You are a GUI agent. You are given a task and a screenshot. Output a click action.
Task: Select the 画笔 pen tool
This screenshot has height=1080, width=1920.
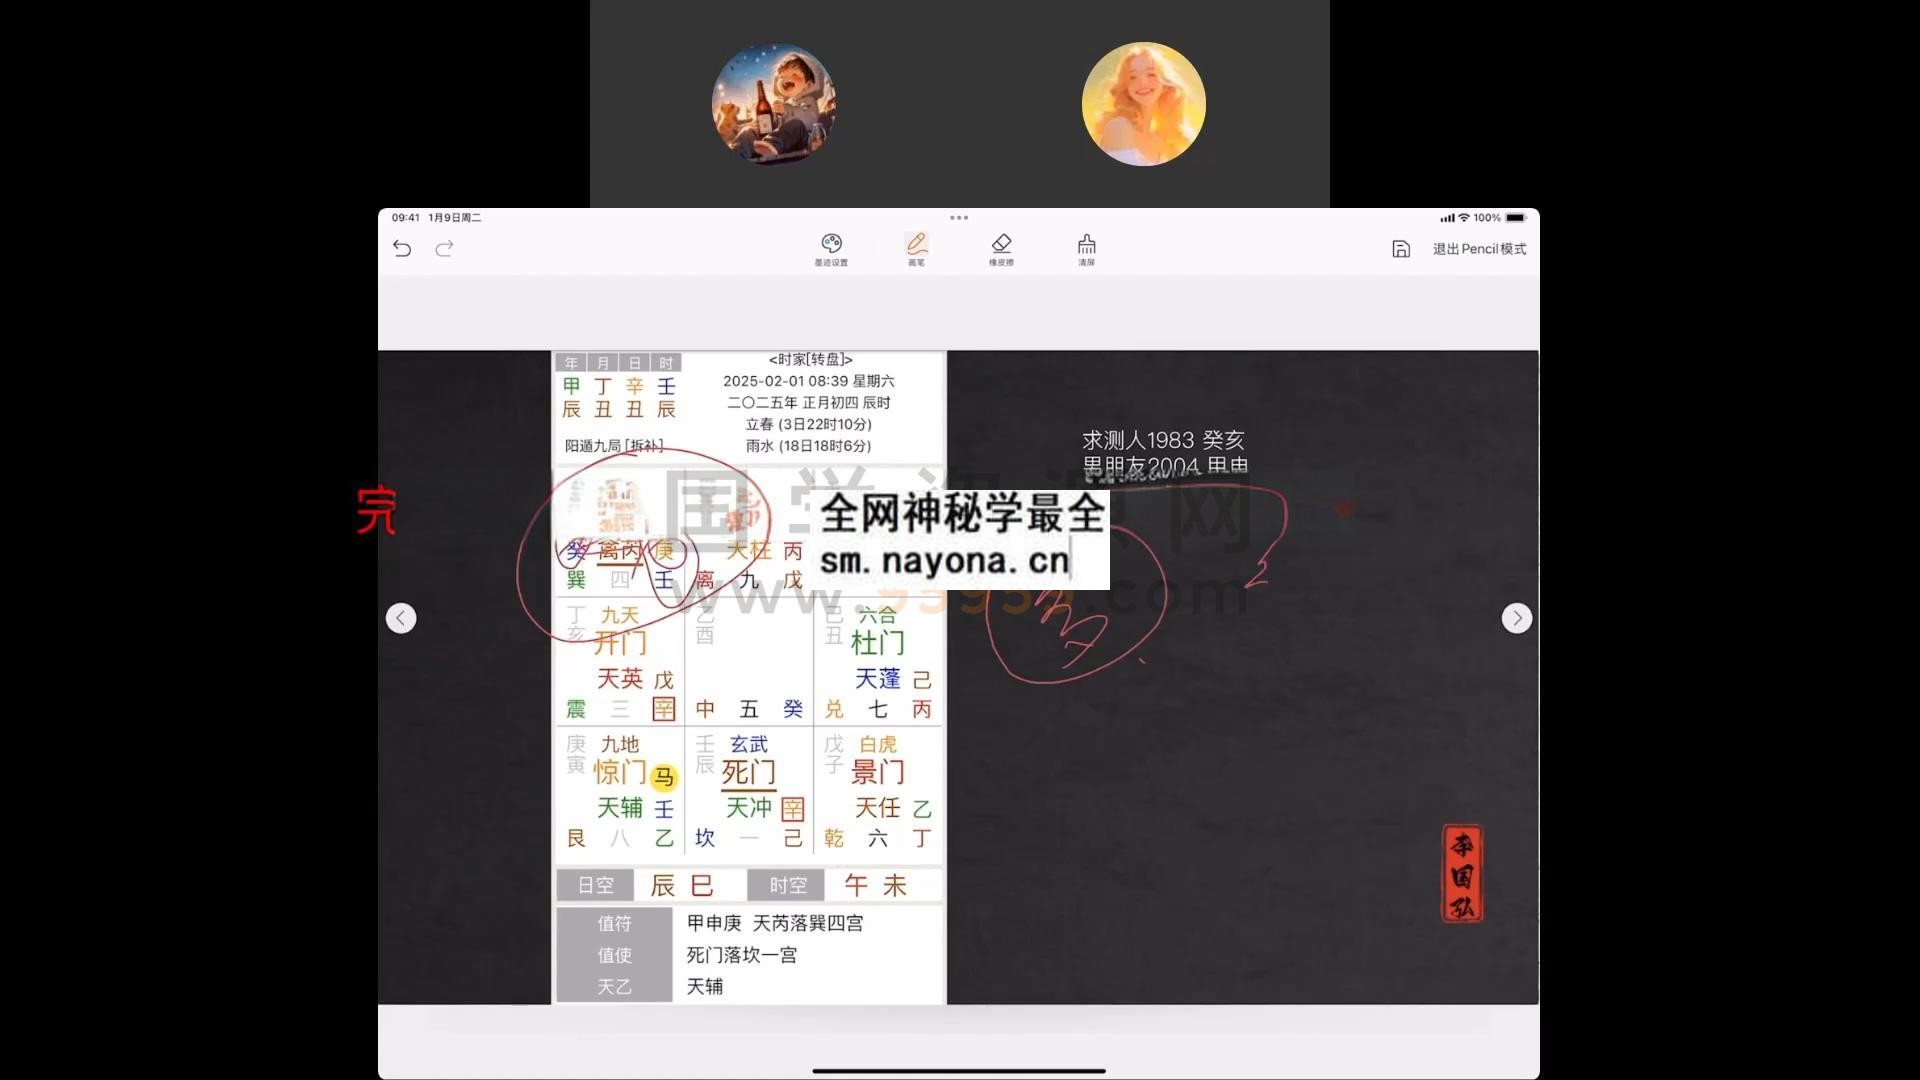[916, 249]
